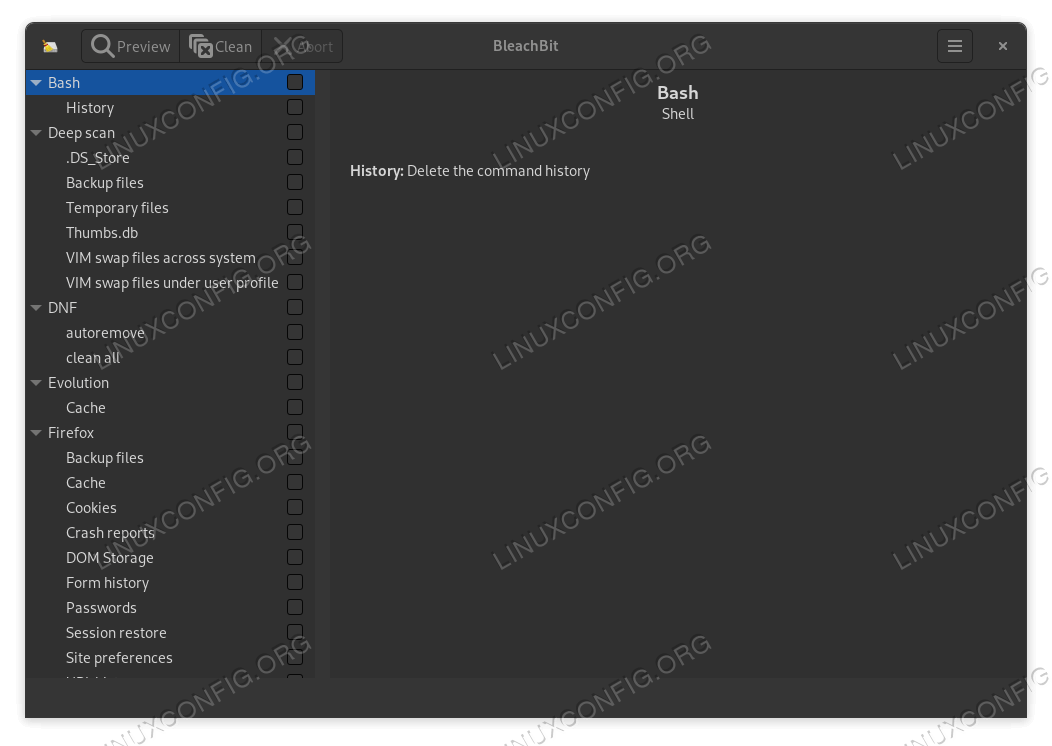The image size is (1052, 746).
Task: Select the Firefox row label
Action: [70, 433]
